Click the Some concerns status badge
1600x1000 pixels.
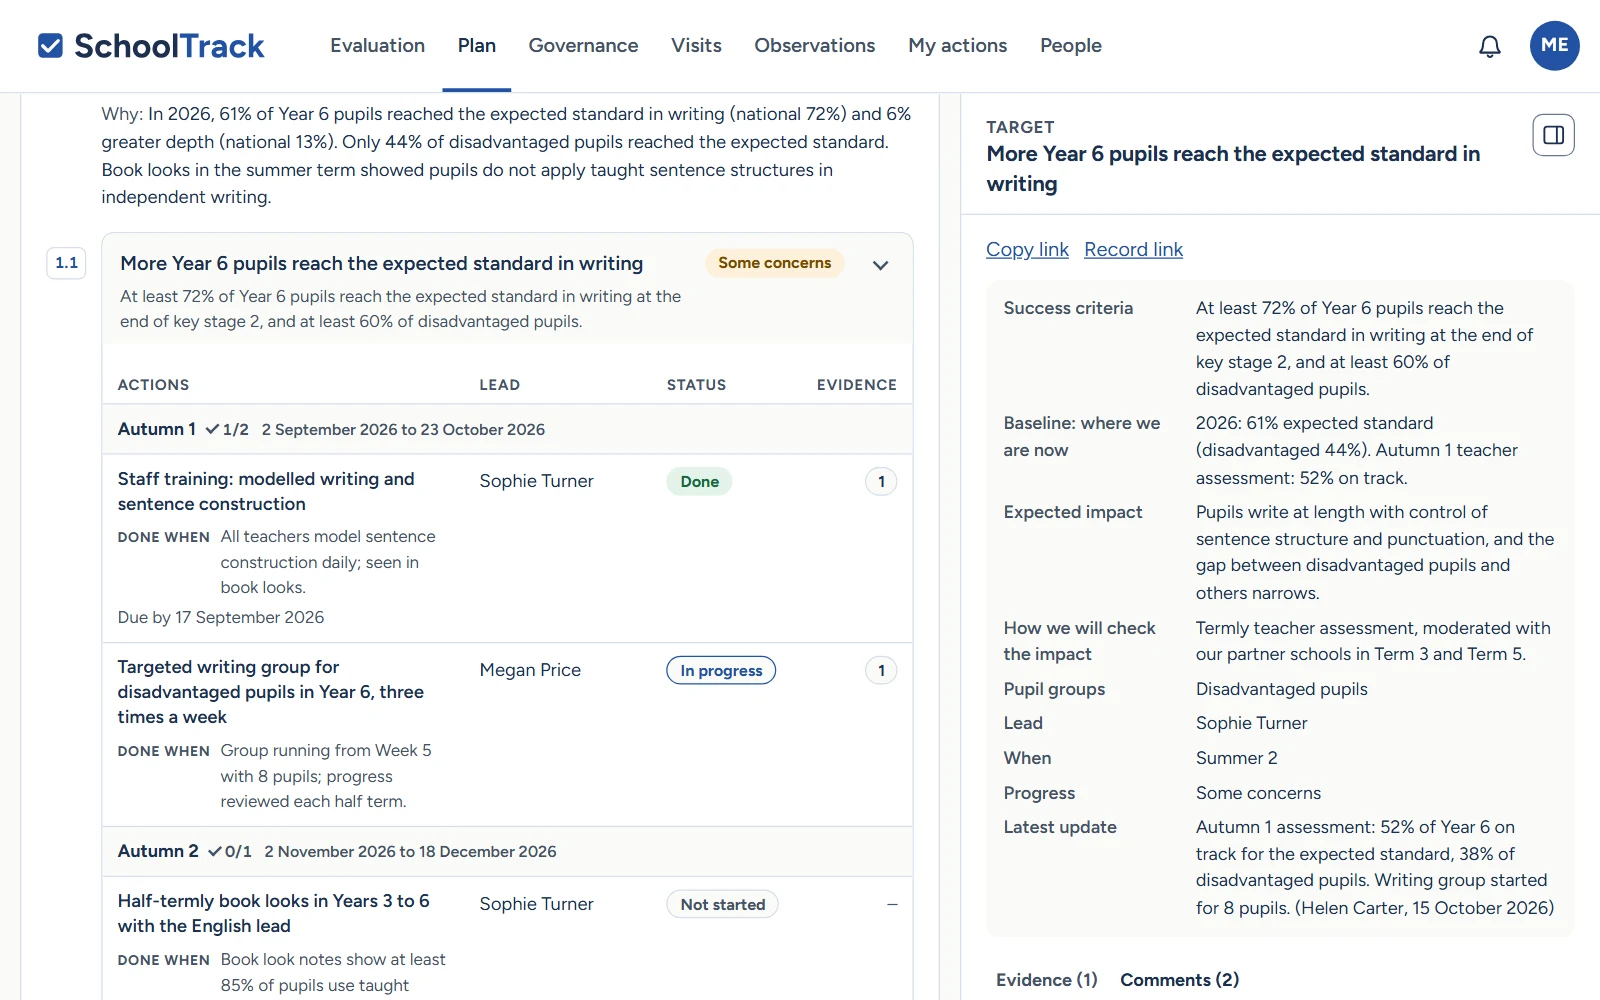[775, 263]
